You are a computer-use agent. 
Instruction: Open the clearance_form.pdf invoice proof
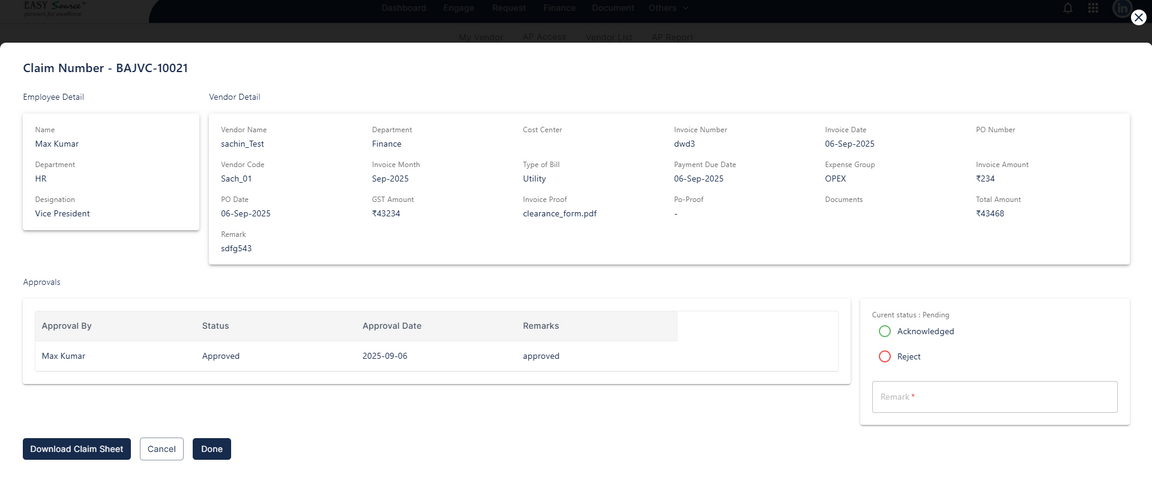point(560,213)
